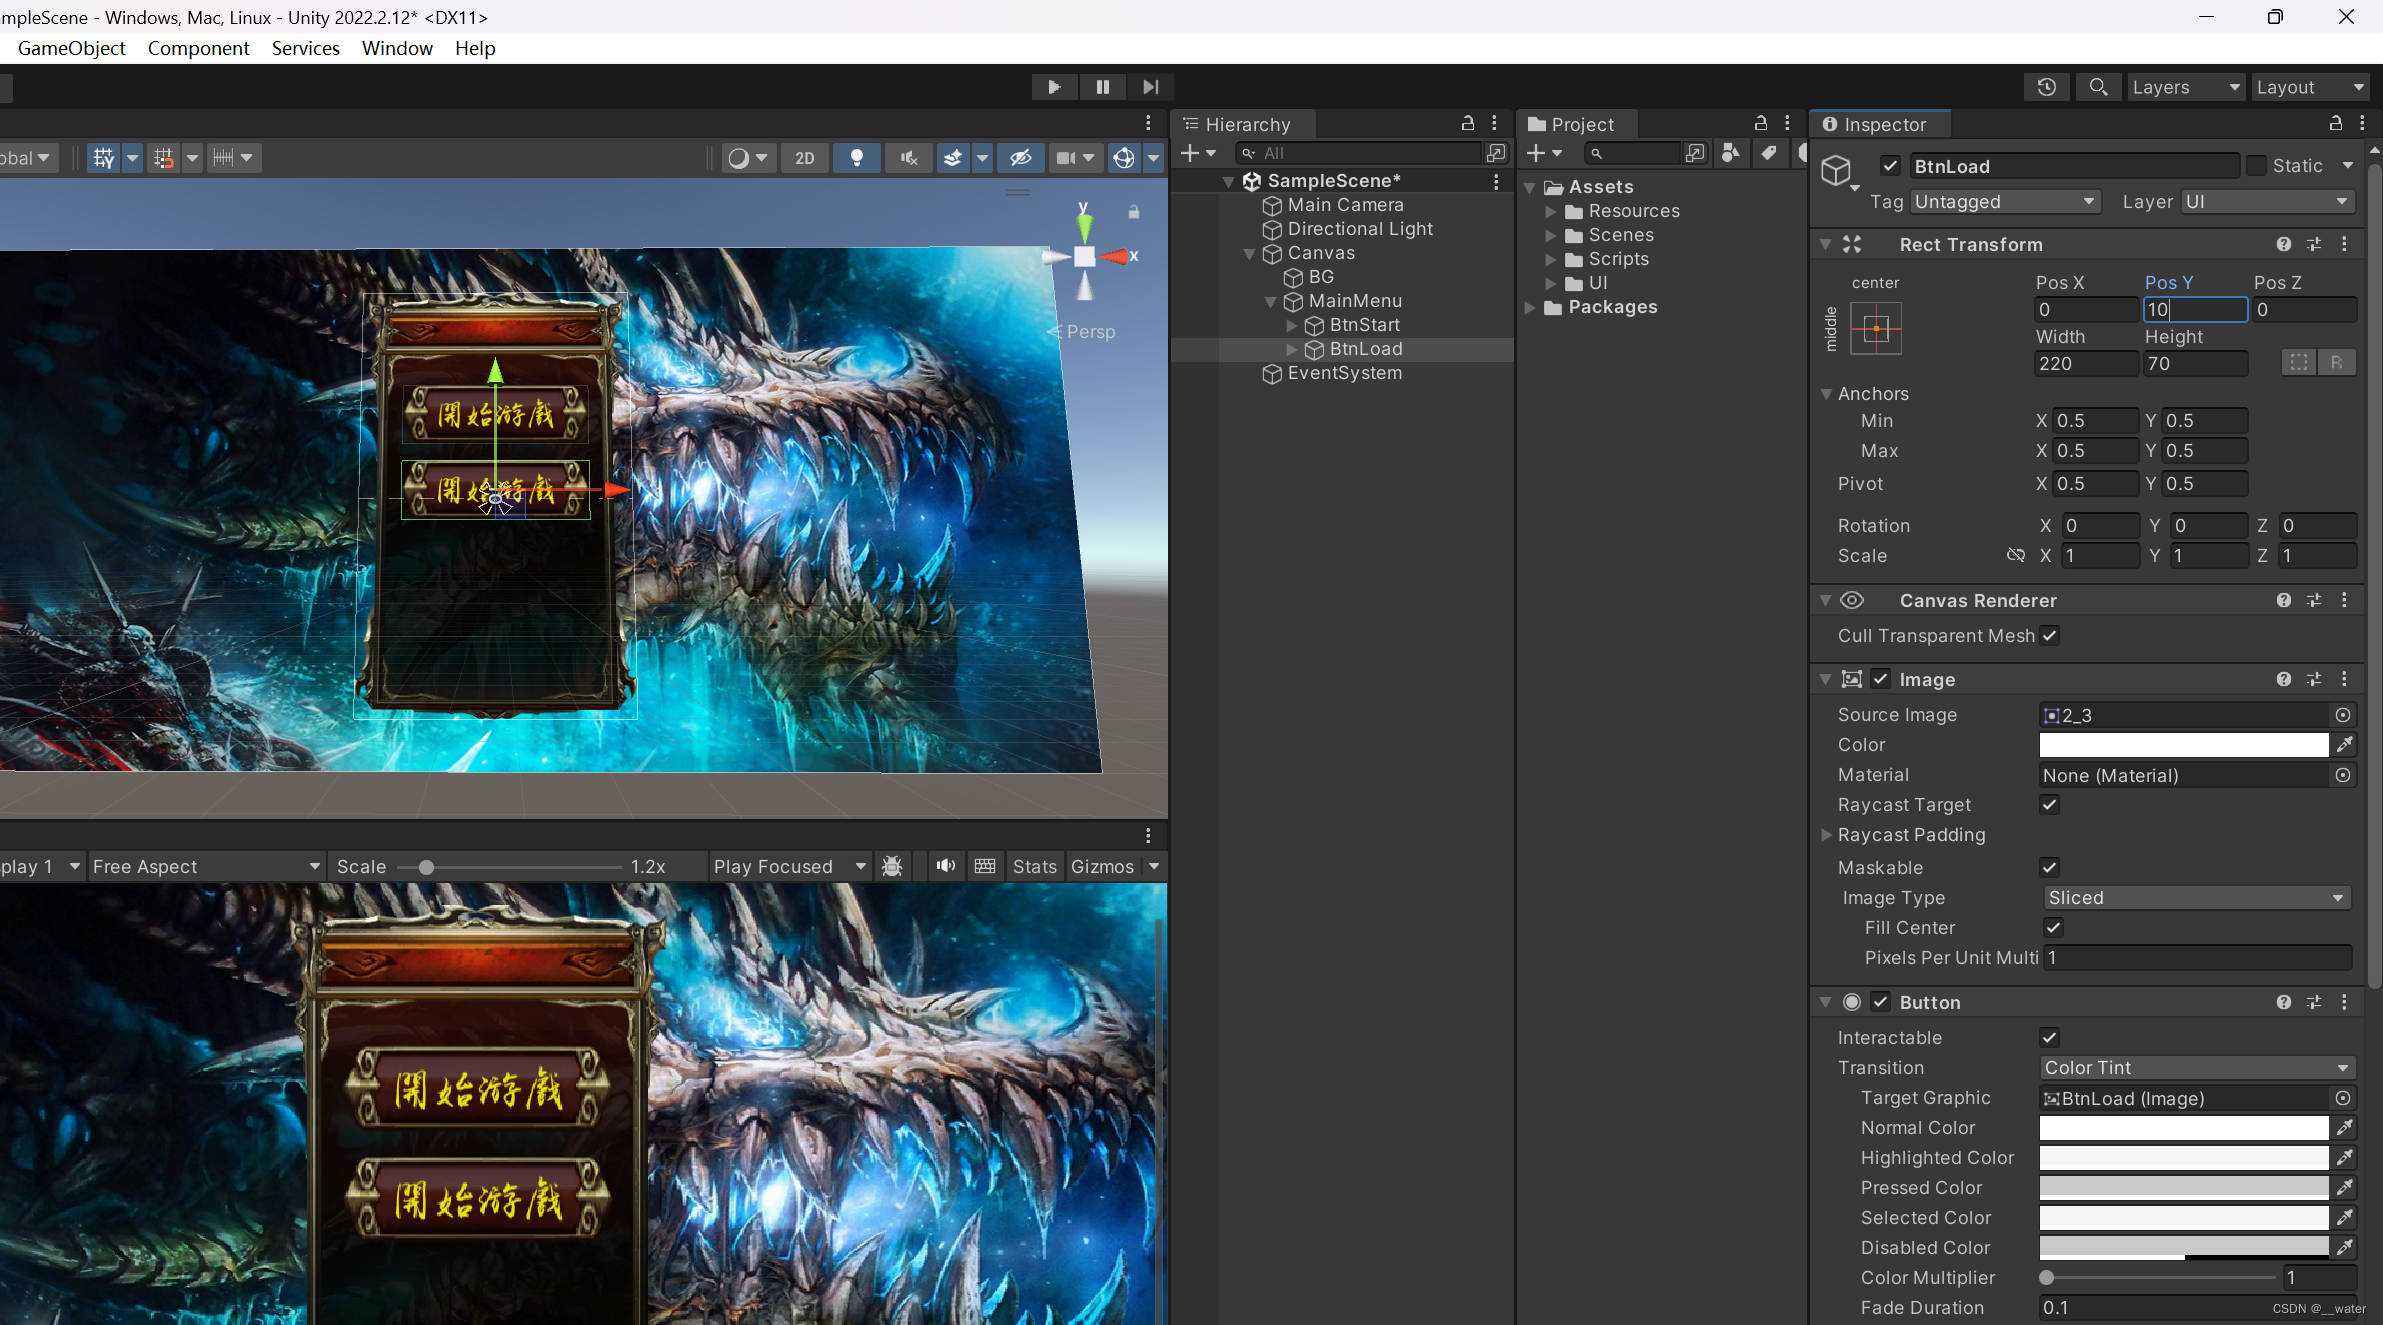Click the Scene gizmos globe icon

click(1124, 158)
